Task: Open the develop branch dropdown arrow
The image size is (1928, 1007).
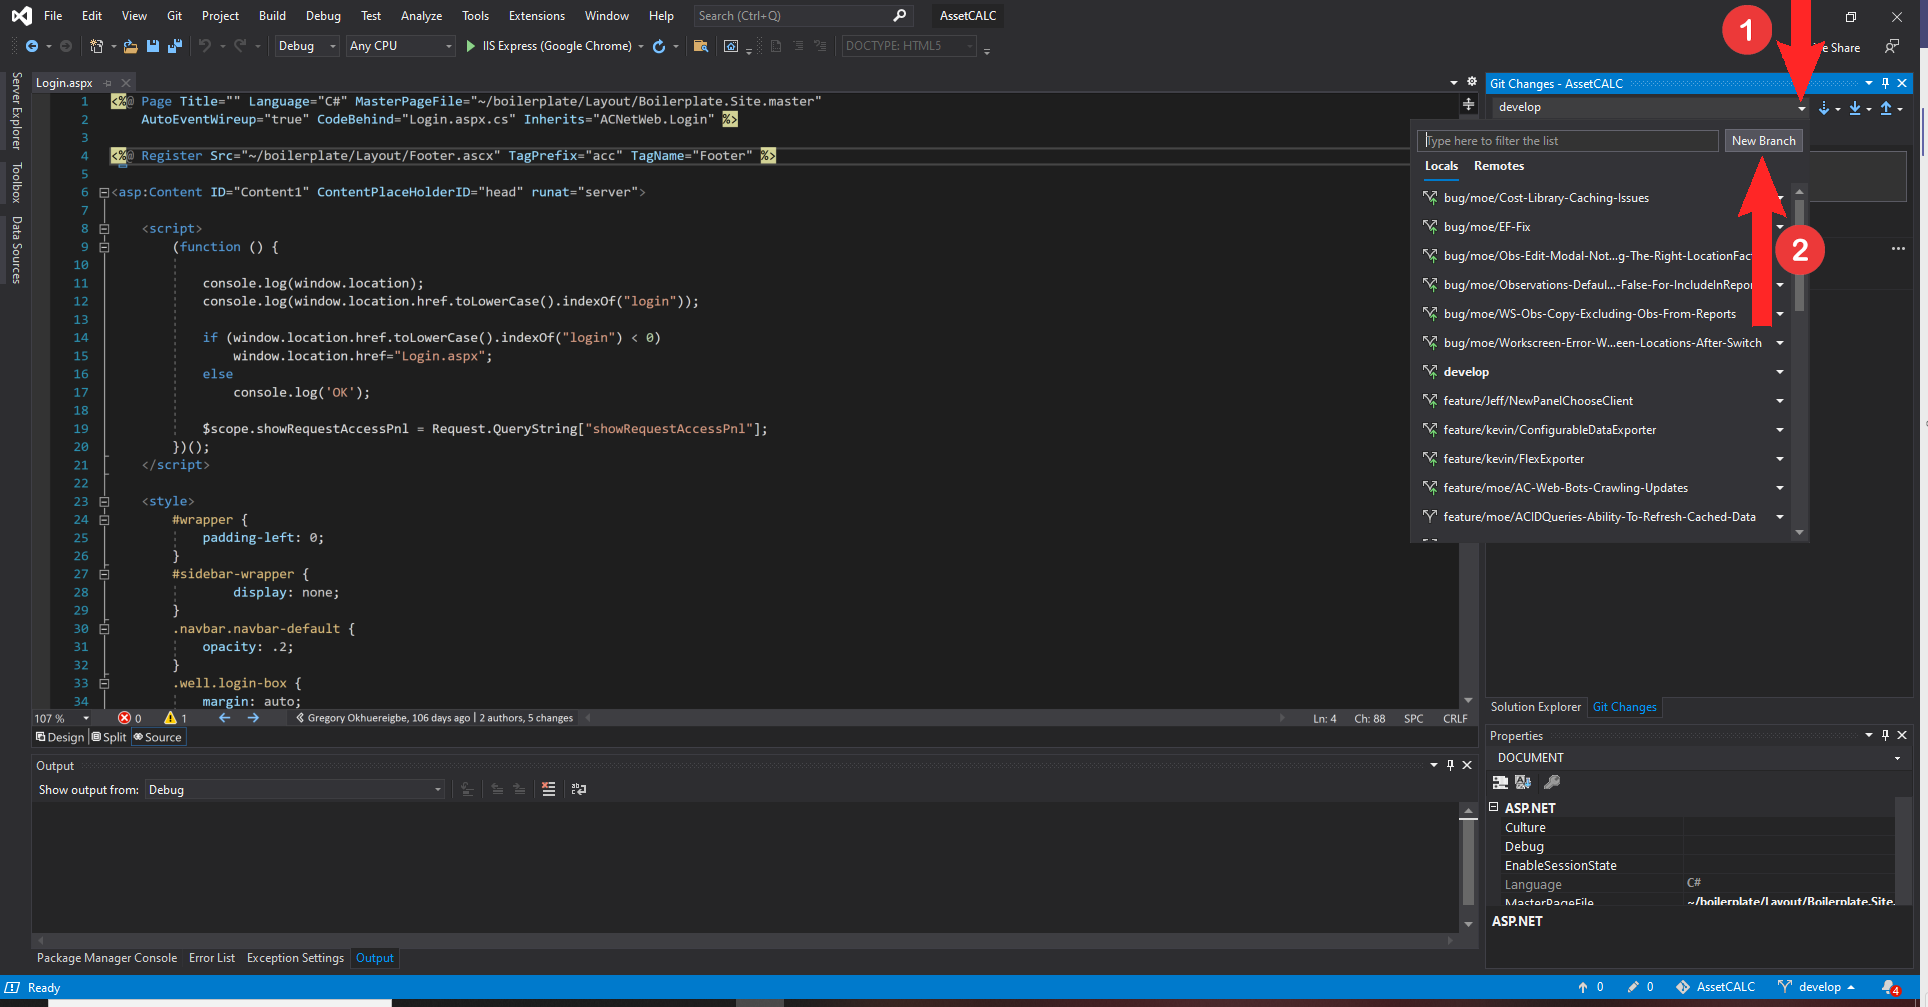Action: pyautogui.click(x=1801, y=108)
